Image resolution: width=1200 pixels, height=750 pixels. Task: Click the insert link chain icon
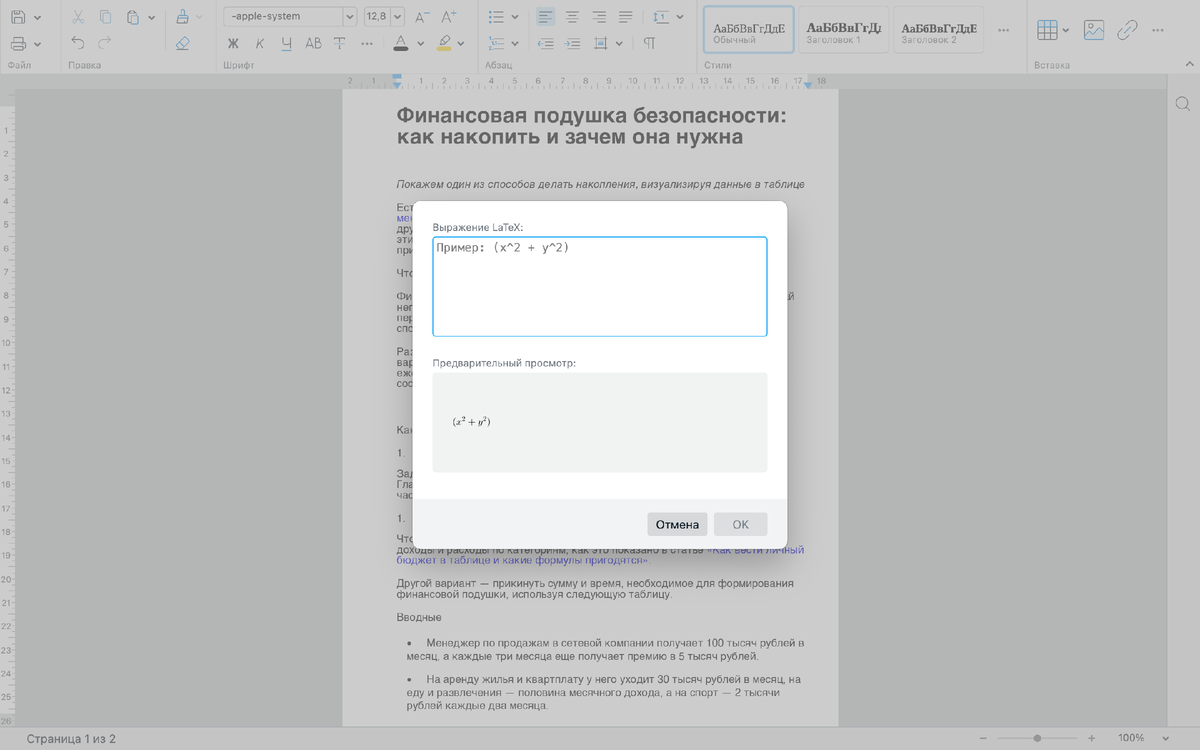1127,30
